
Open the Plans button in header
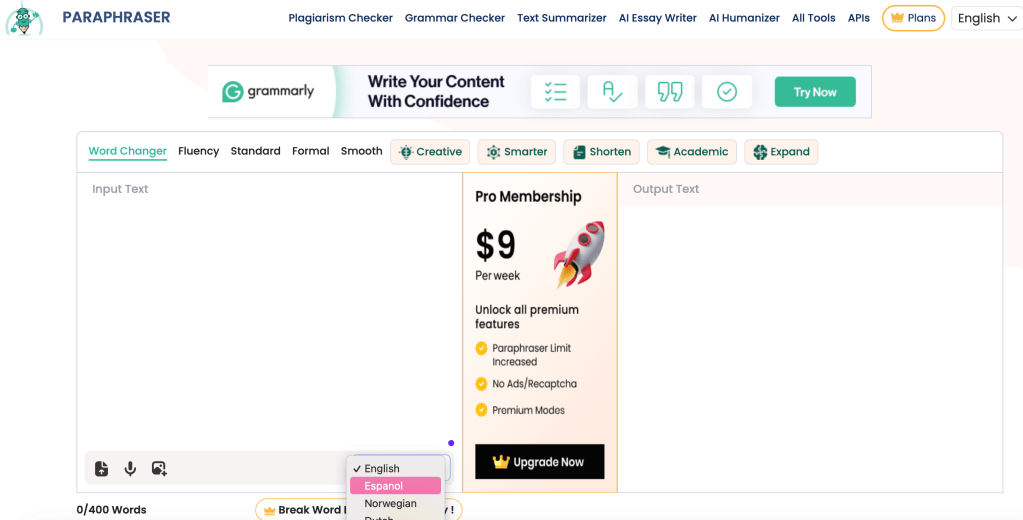913,18
